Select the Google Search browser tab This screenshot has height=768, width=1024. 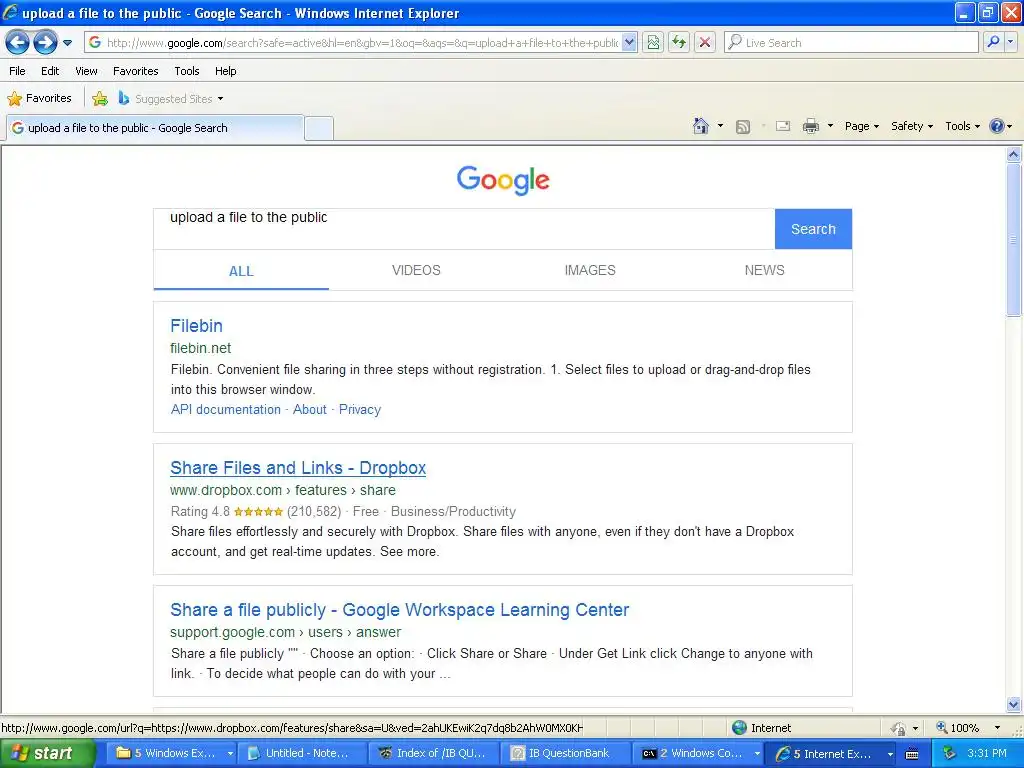point(155,128)
